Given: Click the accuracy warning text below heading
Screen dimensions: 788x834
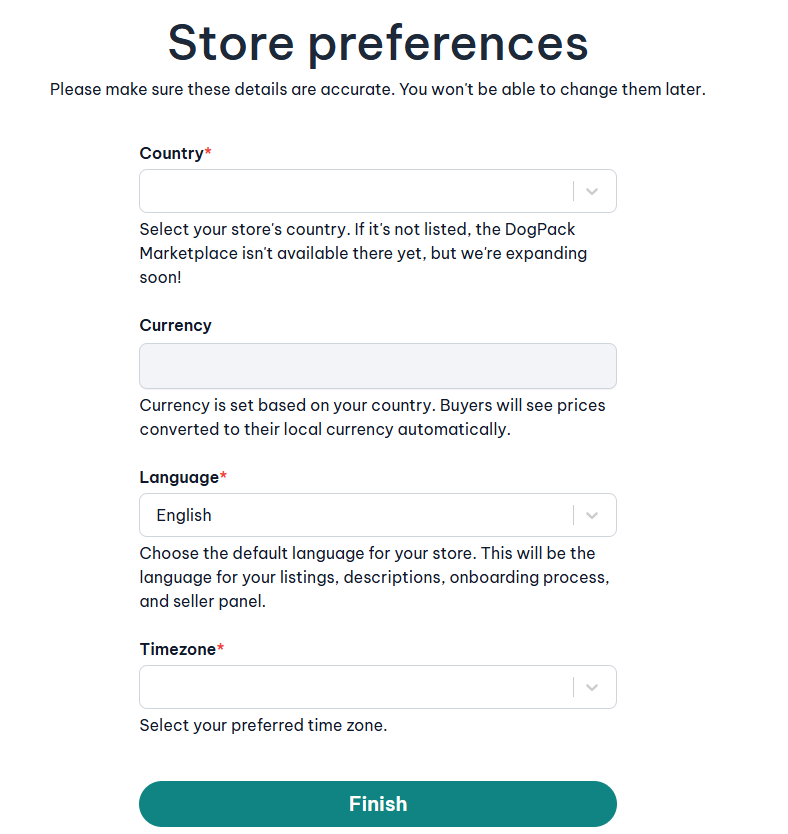Looking at the screenshot, I should point(377,89).
